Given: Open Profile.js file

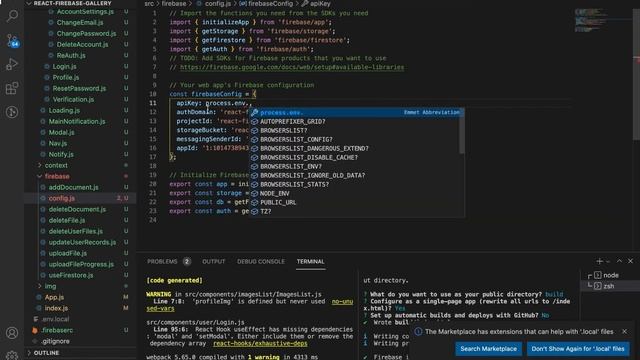Looking at the screenshot, I should (66, 78).
